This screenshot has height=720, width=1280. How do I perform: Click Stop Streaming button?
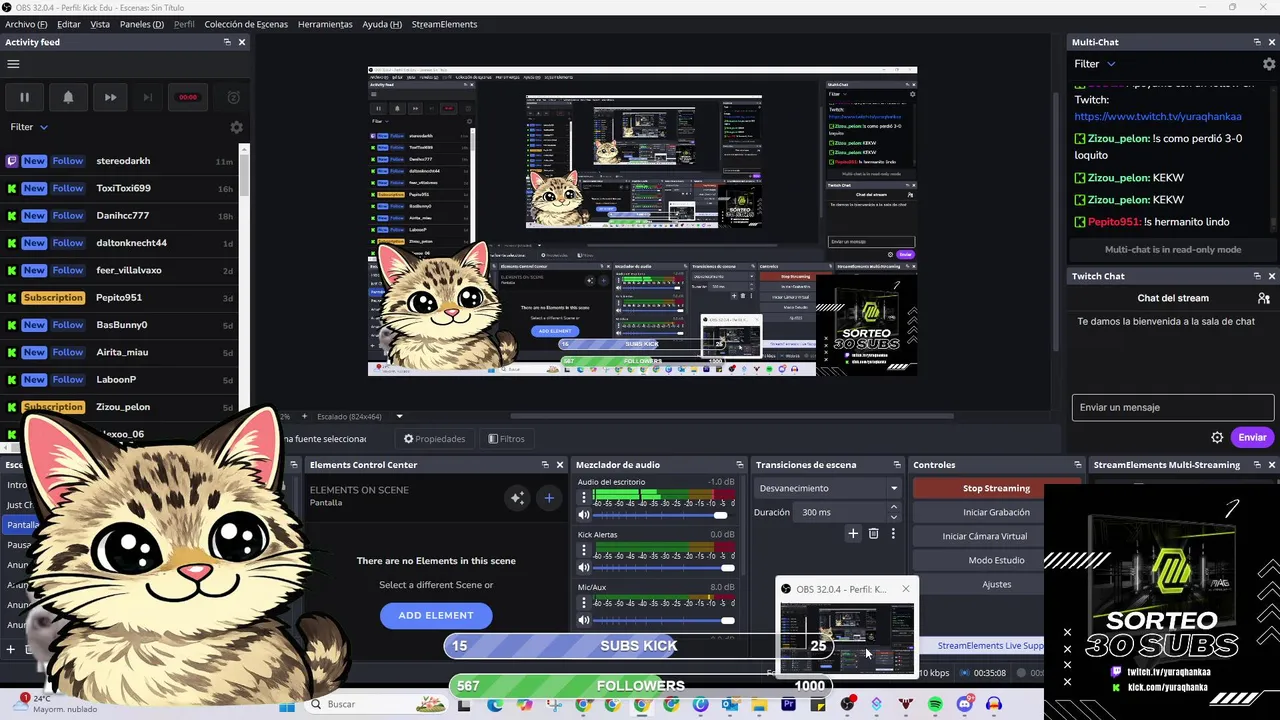pos(996,488)
